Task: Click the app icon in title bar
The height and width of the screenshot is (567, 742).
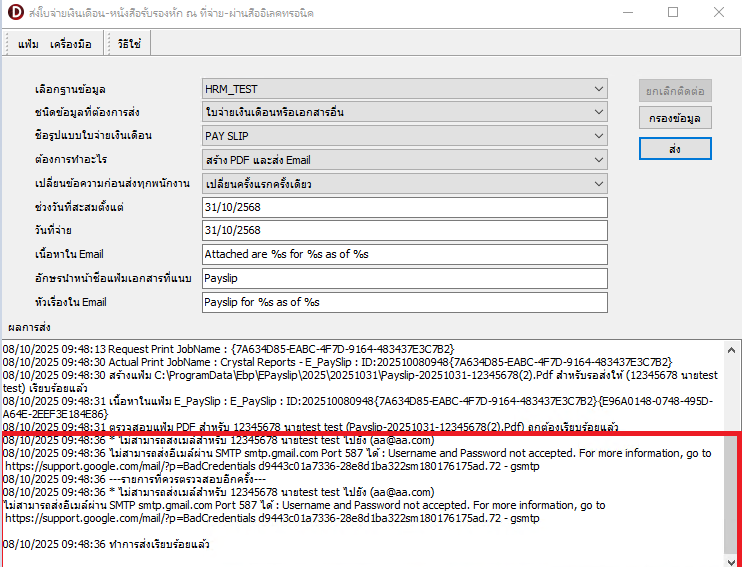Action: tap(14, 13)
